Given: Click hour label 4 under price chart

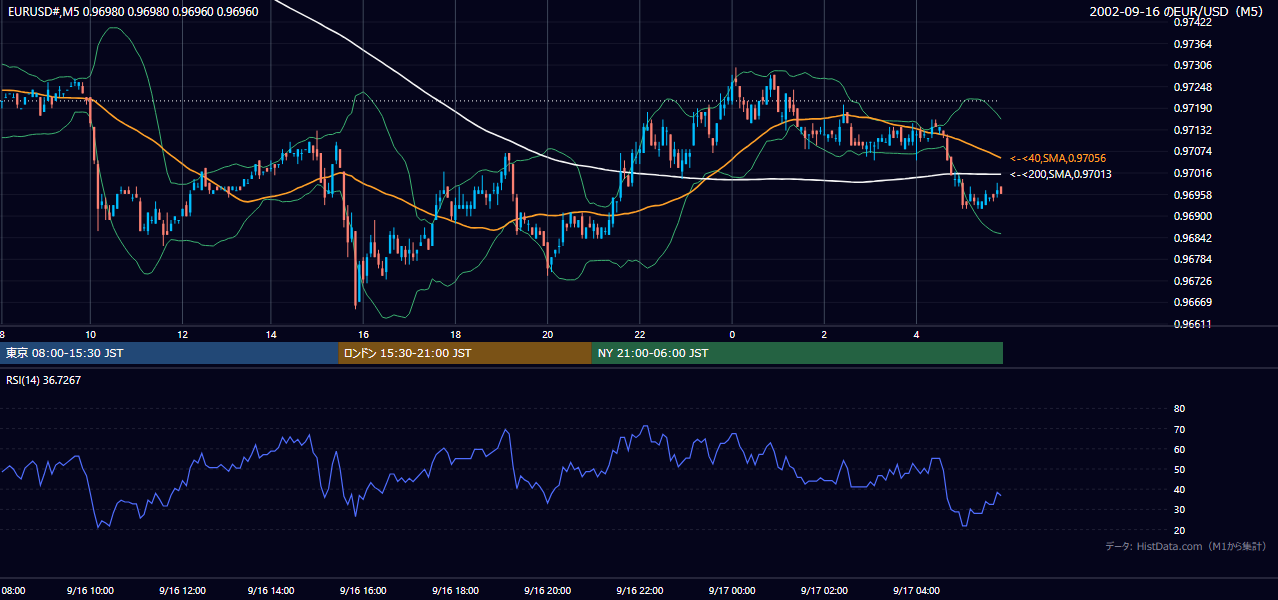Looking at the screenshot, I should pyautogui.click(x=917, y=334).
